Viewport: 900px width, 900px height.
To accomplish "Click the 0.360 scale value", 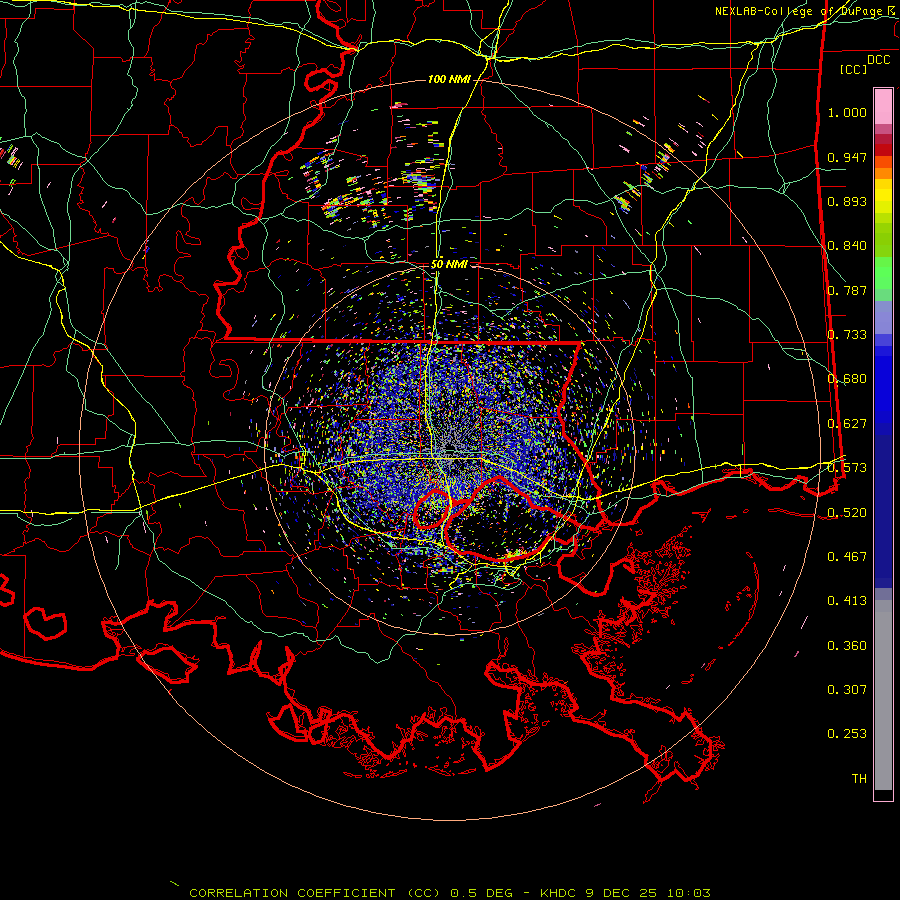I will click(847, 646).
